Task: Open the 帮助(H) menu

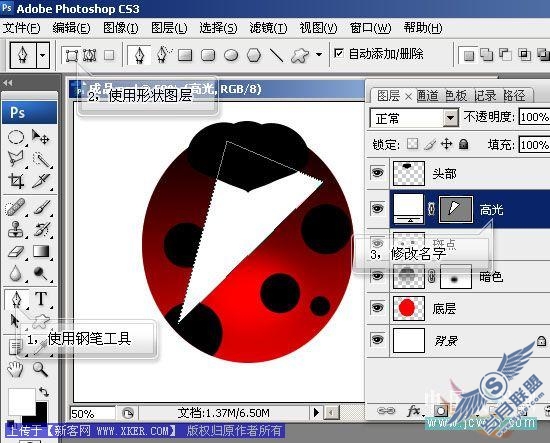Action: [x=423, y=28]
